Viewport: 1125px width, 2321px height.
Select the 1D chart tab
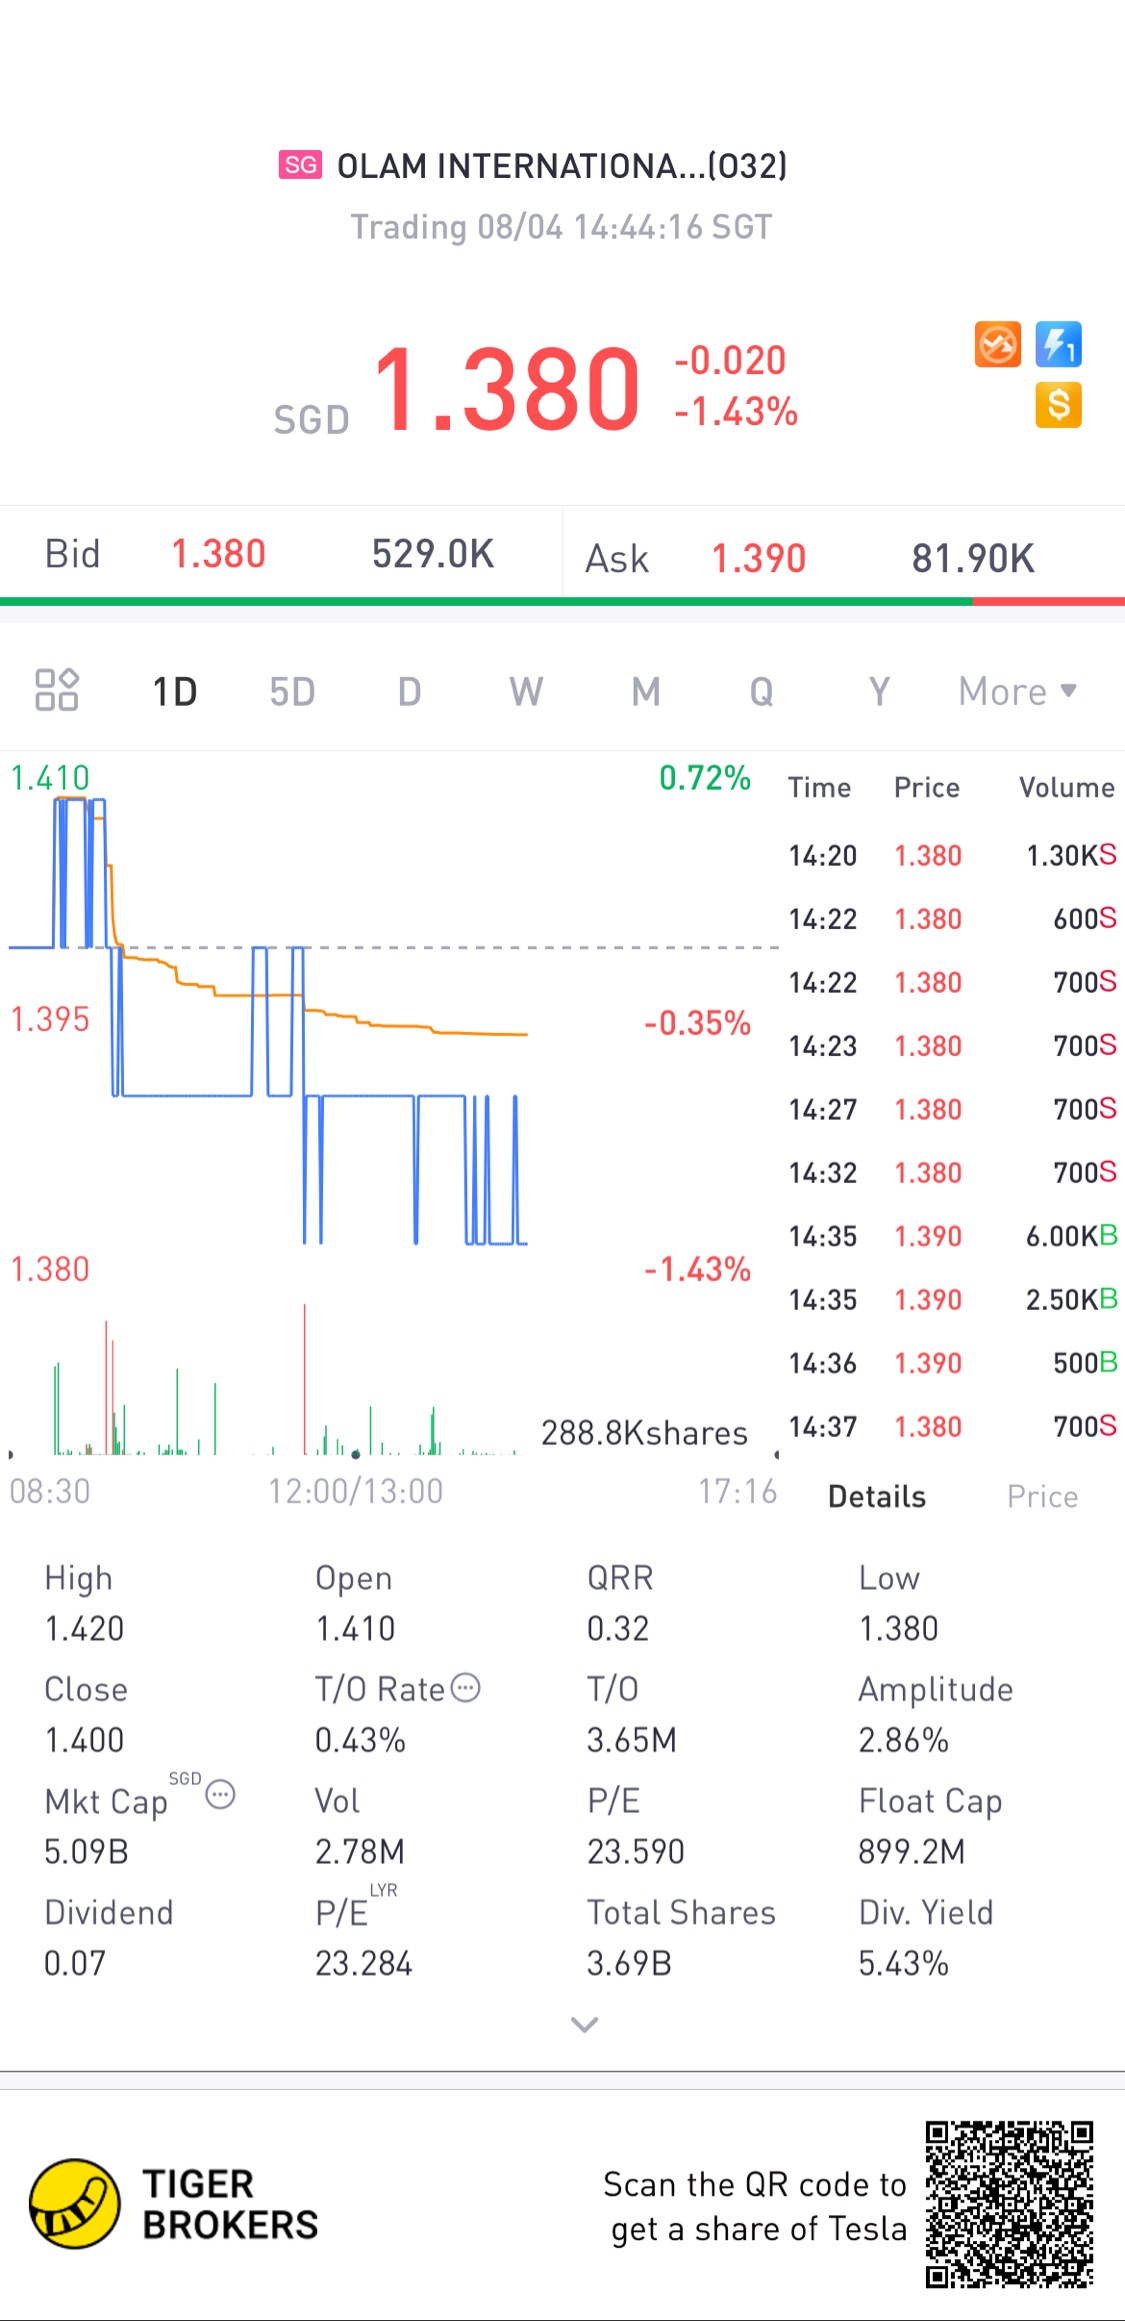click(x=175, y=691)
